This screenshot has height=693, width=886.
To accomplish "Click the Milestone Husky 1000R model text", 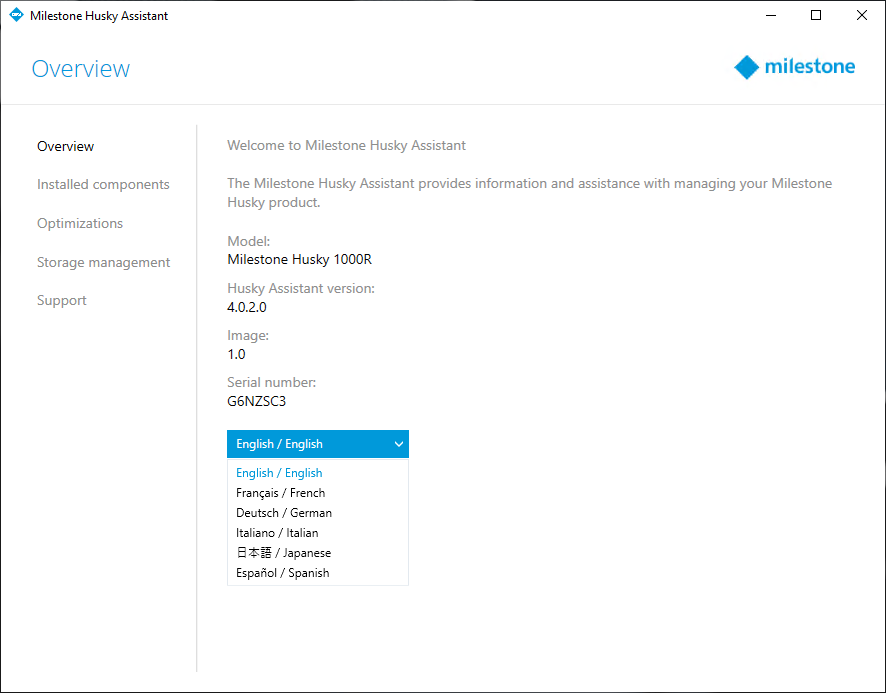I will coord(300,260).
